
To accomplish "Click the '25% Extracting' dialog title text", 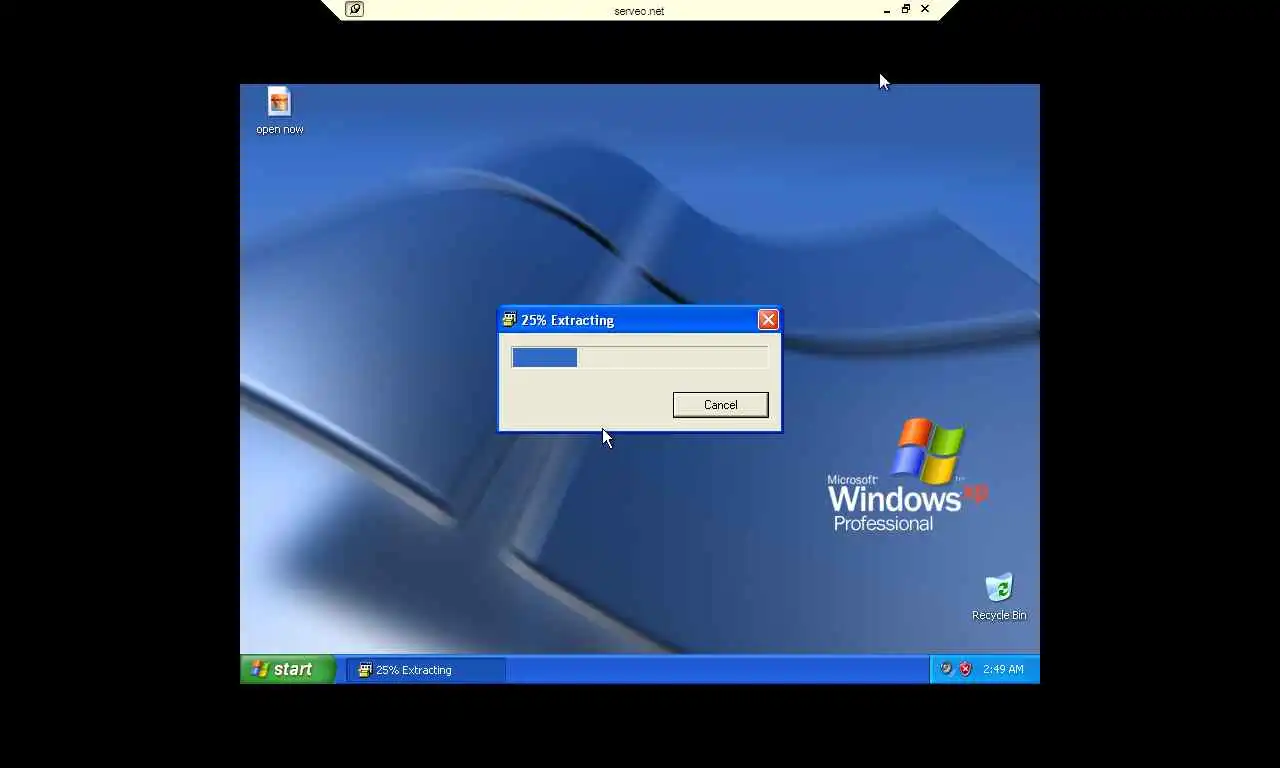I will [567, 320].
